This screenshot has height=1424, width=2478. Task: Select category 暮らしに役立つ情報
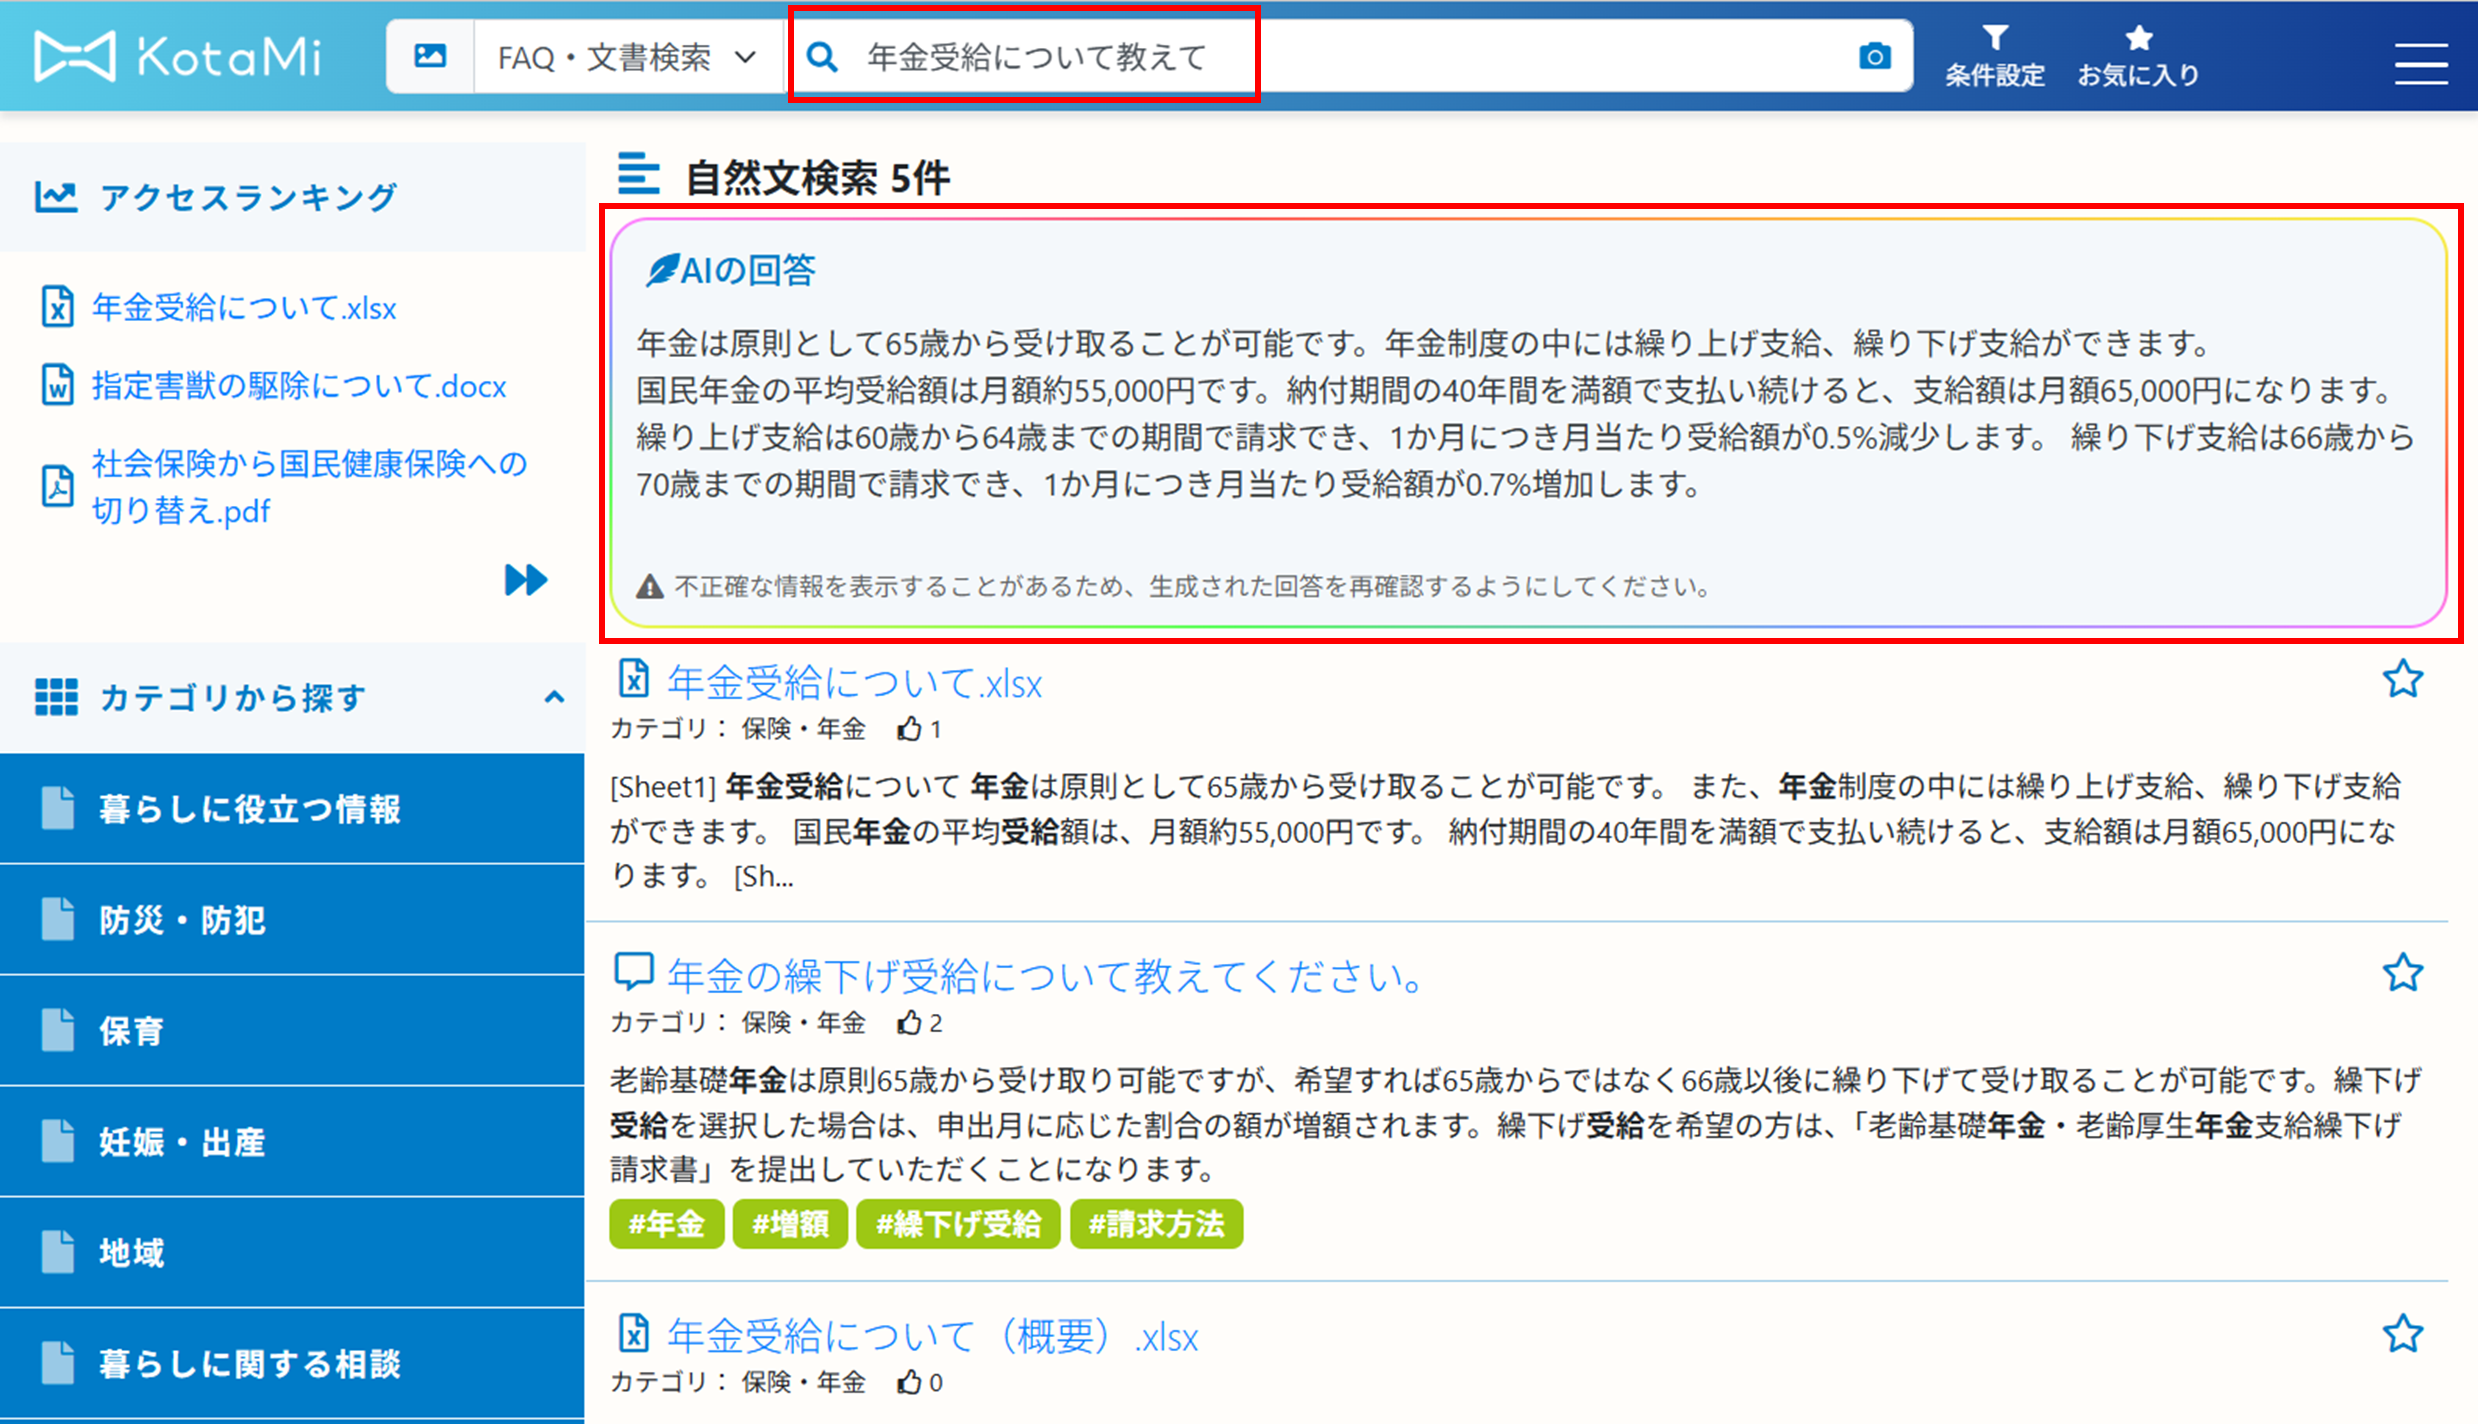[292, 808]
